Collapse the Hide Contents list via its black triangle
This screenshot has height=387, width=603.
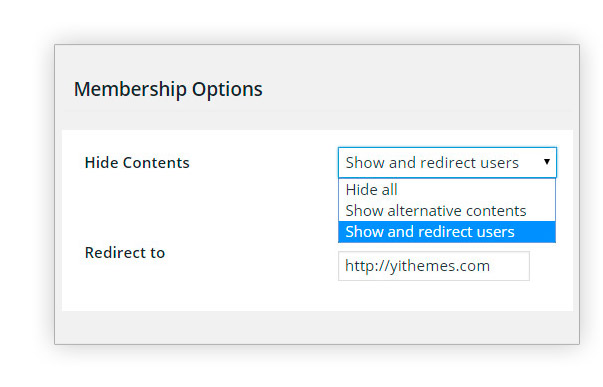546,162
